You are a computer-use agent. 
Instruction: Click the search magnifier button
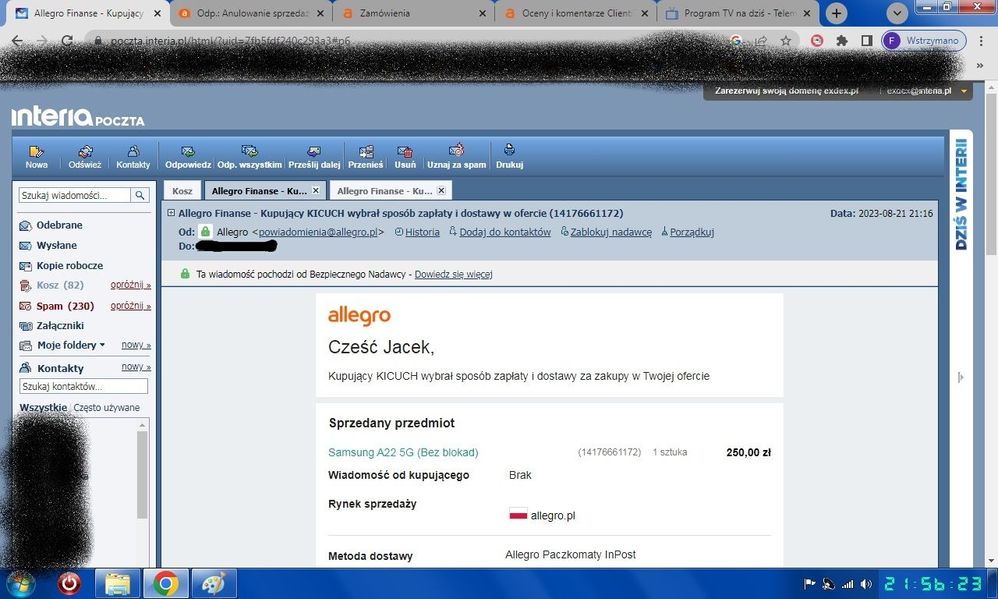pos(140,195)
